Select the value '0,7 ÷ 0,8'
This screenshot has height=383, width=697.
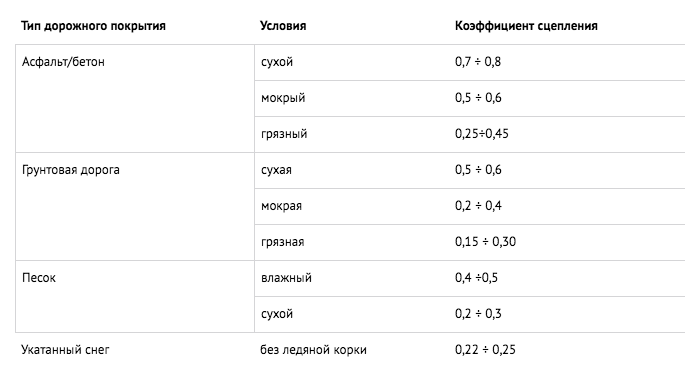tap(478, 62)
